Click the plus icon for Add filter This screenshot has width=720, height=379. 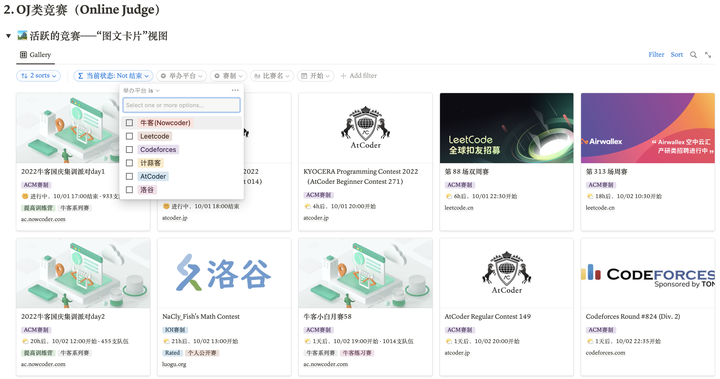(x=343, y=76)
